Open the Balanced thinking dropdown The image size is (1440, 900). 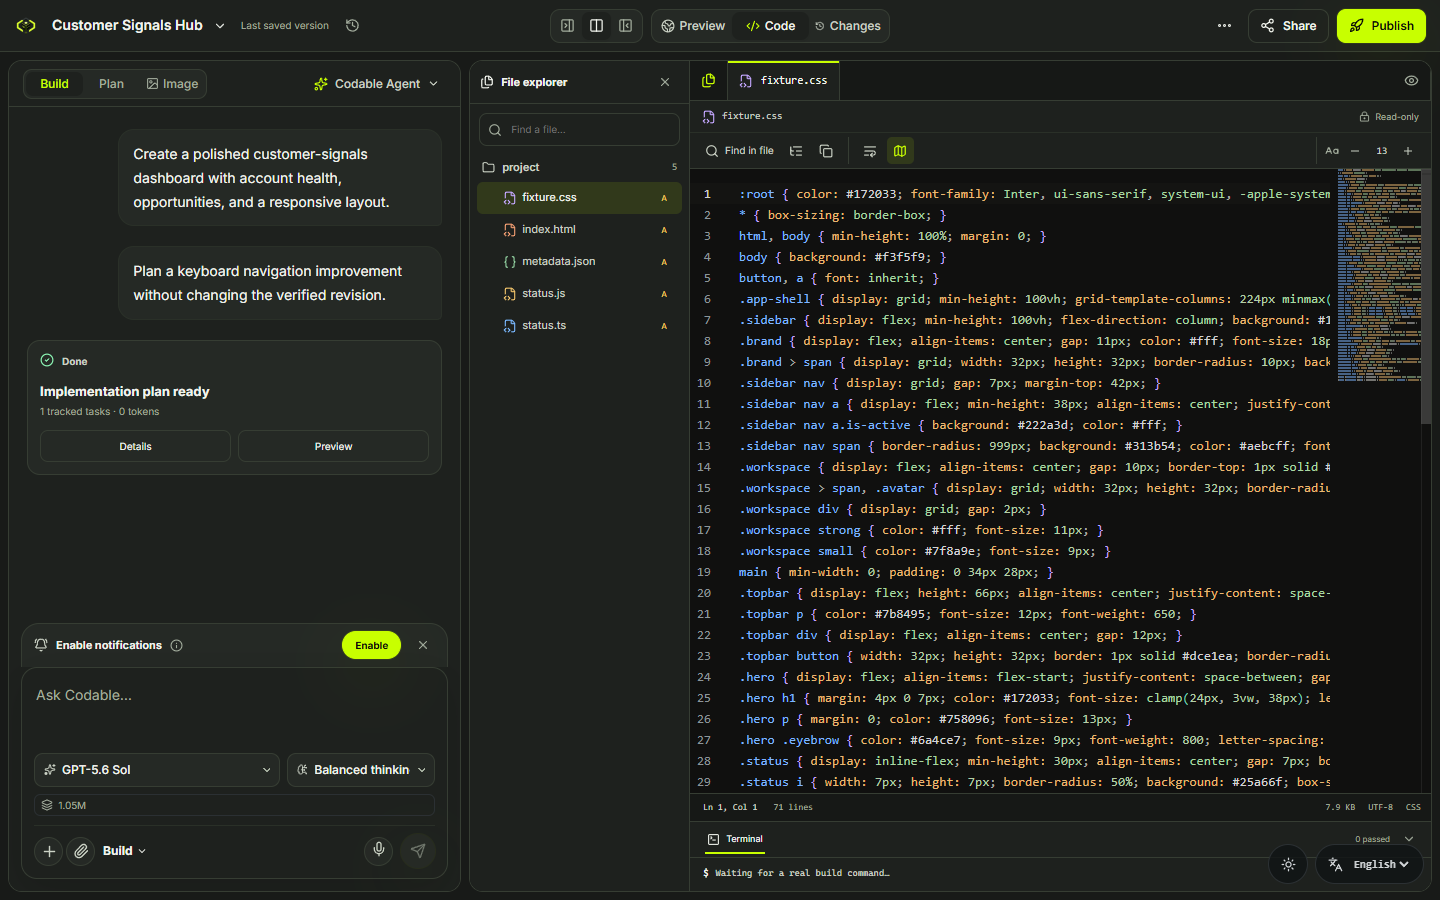click(x=361, y=770)
